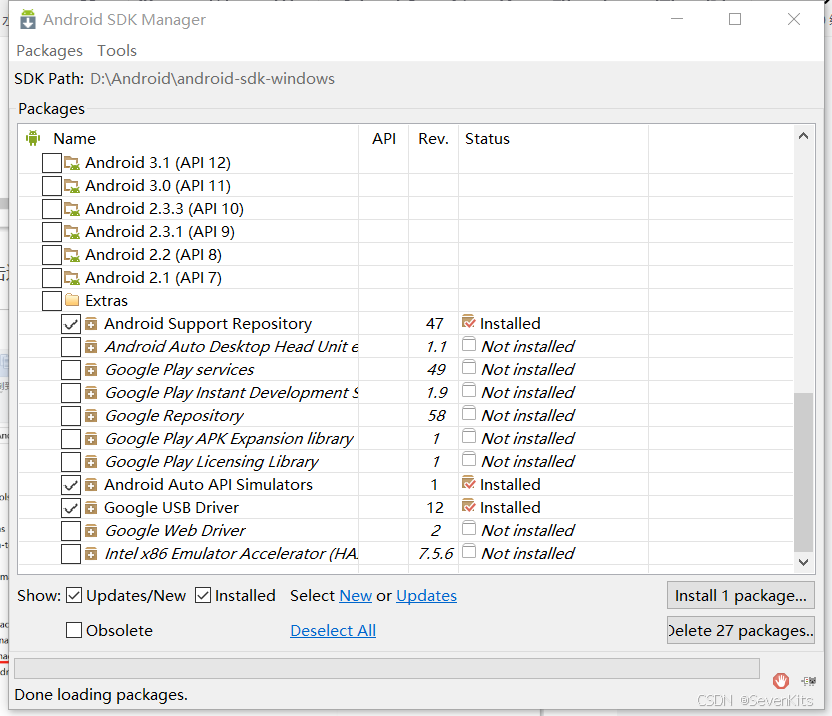
Task: Click the scrollbar up arrow
Action: 803,136
